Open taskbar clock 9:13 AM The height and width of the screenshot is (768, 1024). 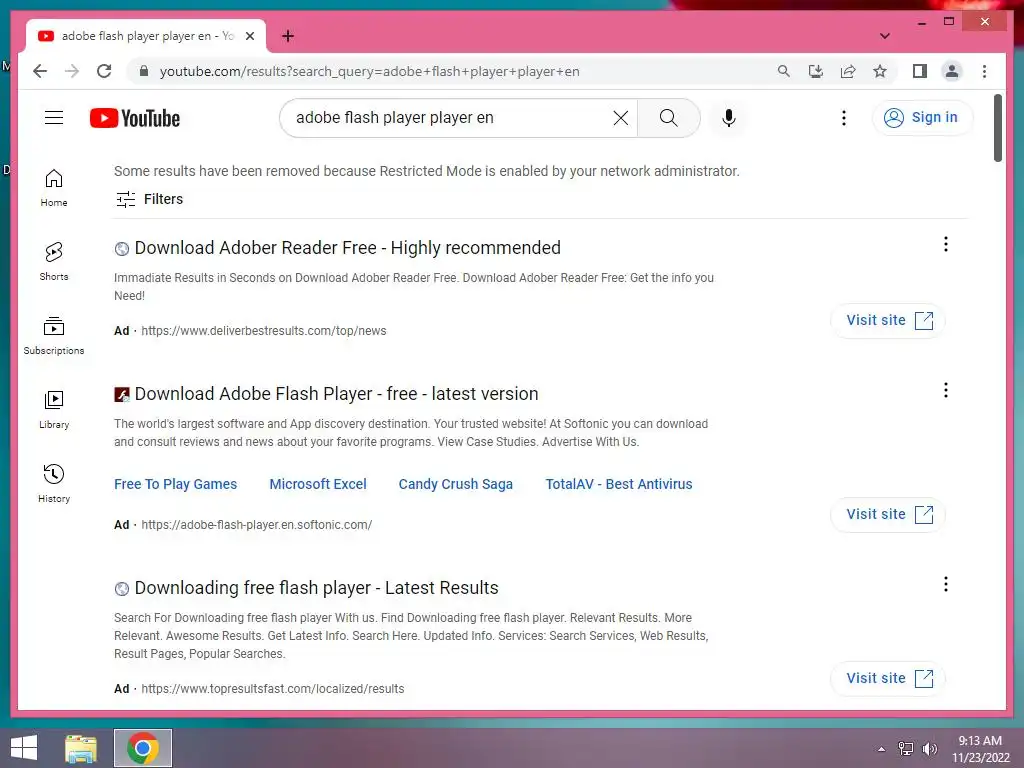(980, 749)
